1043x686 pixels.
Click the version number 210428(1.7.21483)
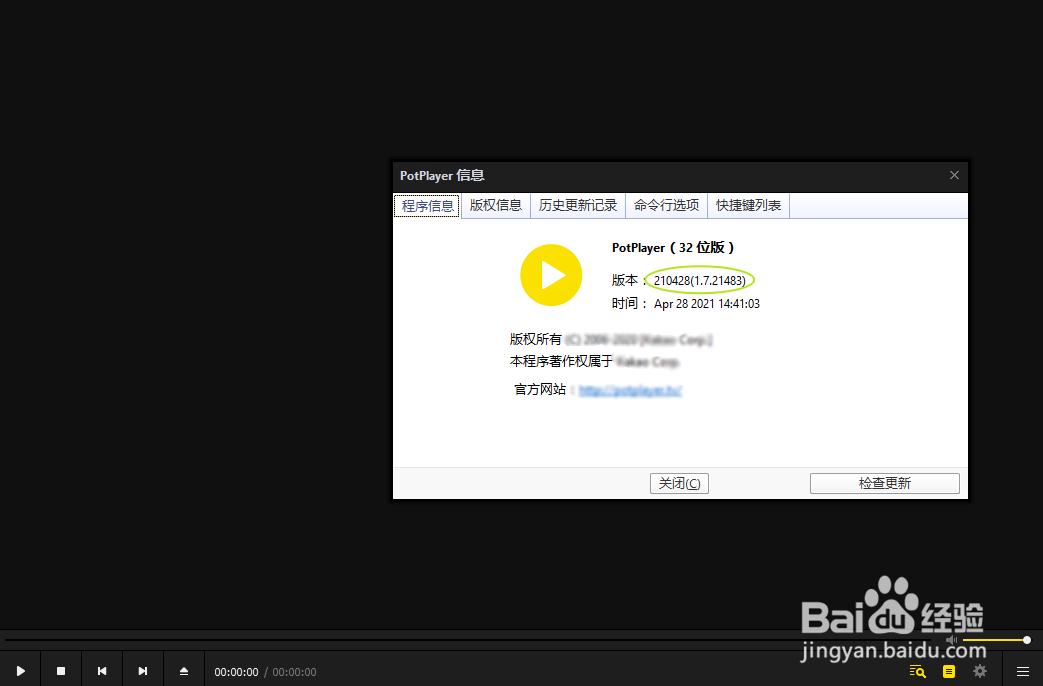pos(700,280)
